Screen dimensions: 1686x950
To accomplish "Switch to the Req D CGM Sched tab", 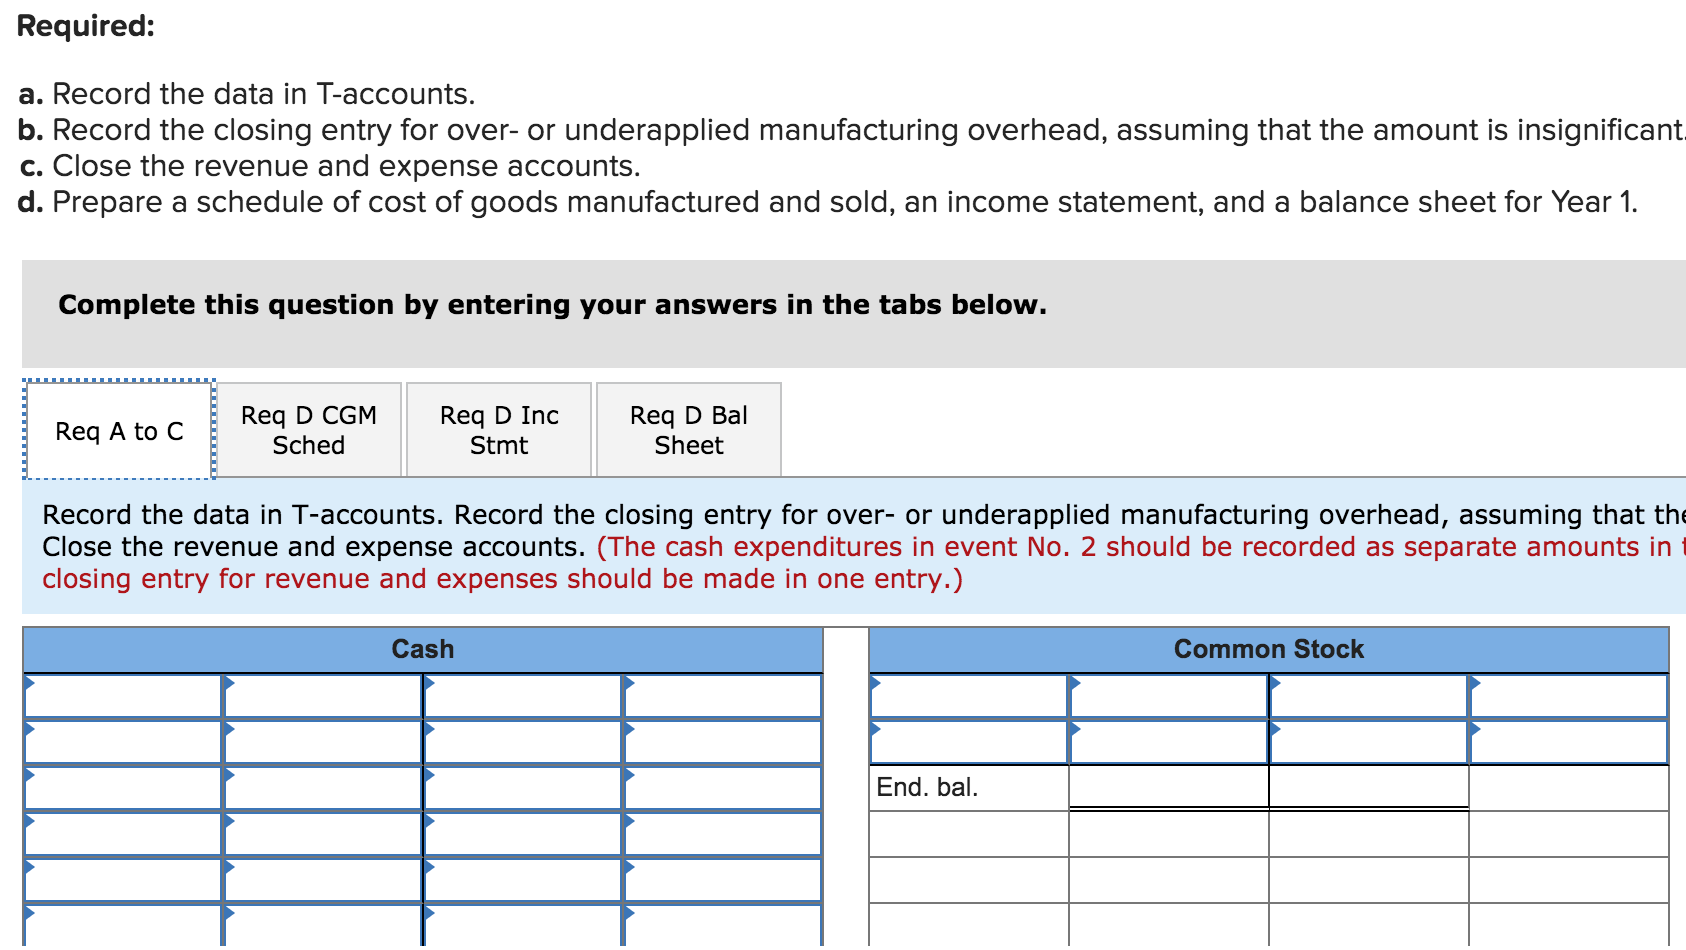I will pyautogui.click(x=308, y=429).
